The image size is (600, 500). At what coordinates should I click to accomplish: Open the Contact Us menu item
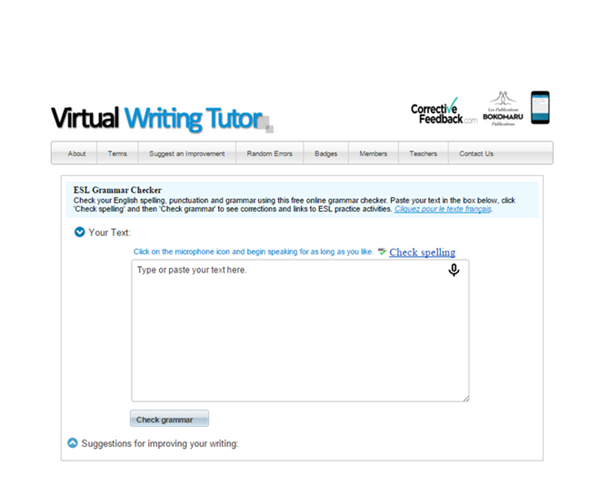[476, 153]
